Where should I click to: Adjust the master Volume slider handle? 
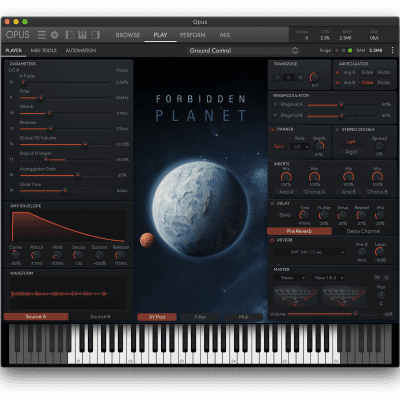355,314
